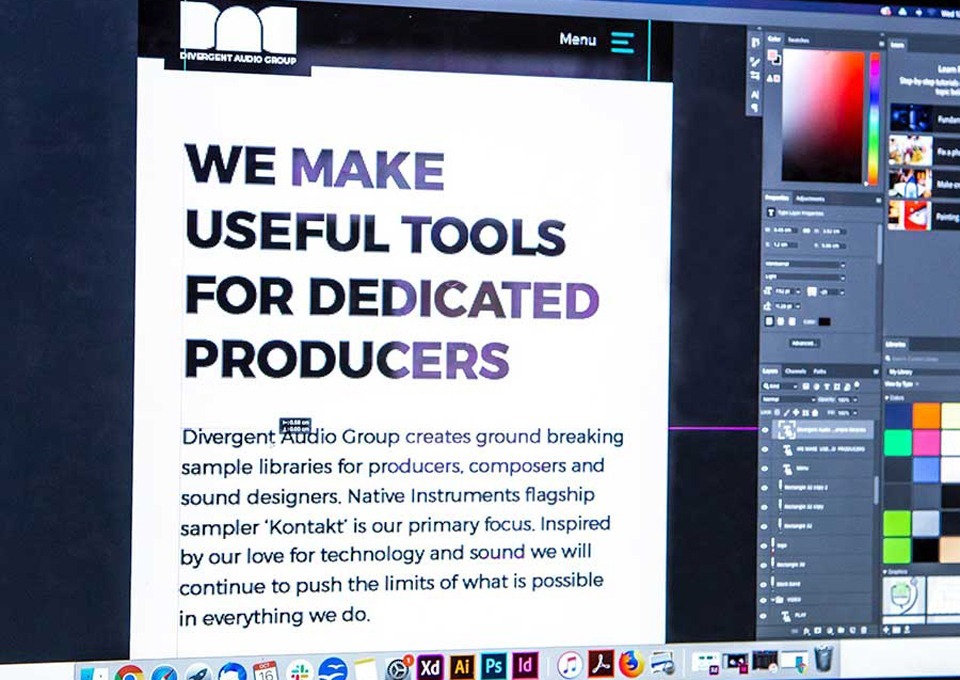Filter layers by type layers T icon

tap(827, 386)
